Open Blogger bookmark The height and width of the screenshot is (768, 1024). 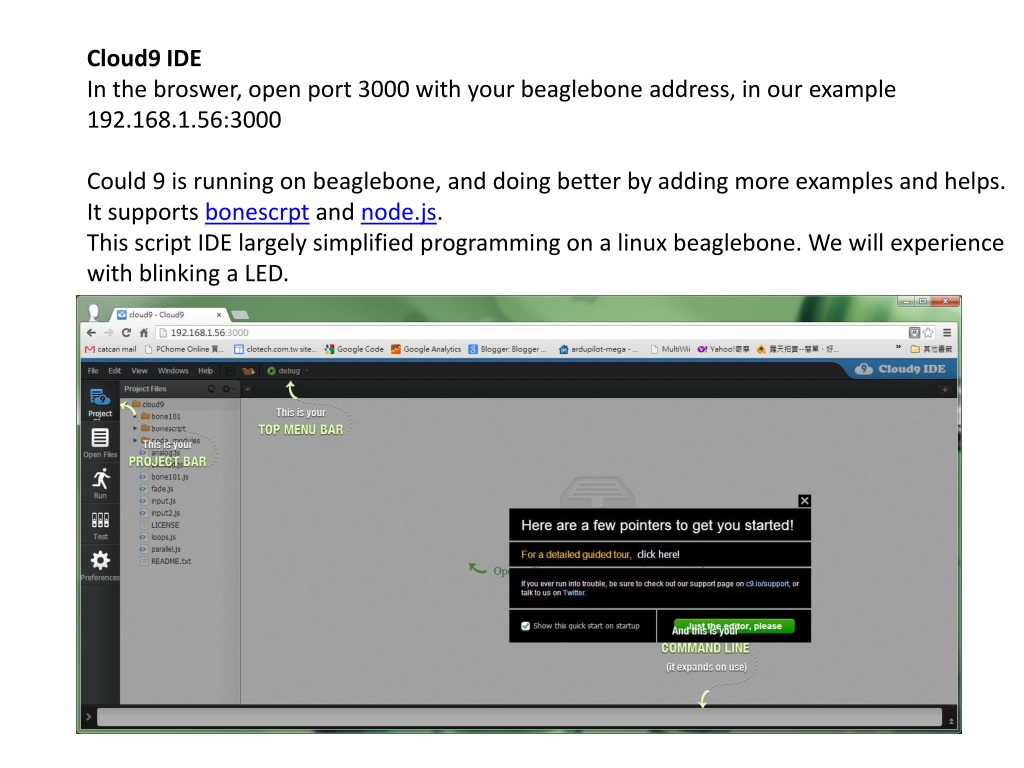pos(507,349)
